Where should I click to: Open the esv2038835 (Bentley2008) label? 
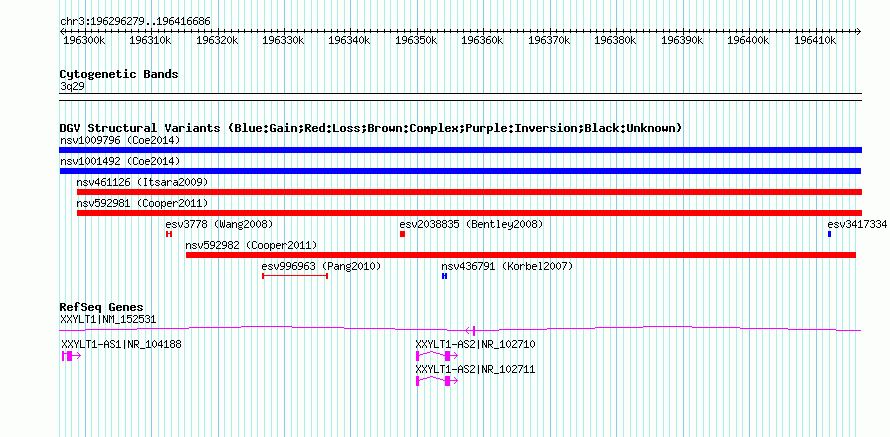click(x=471, y=224)
